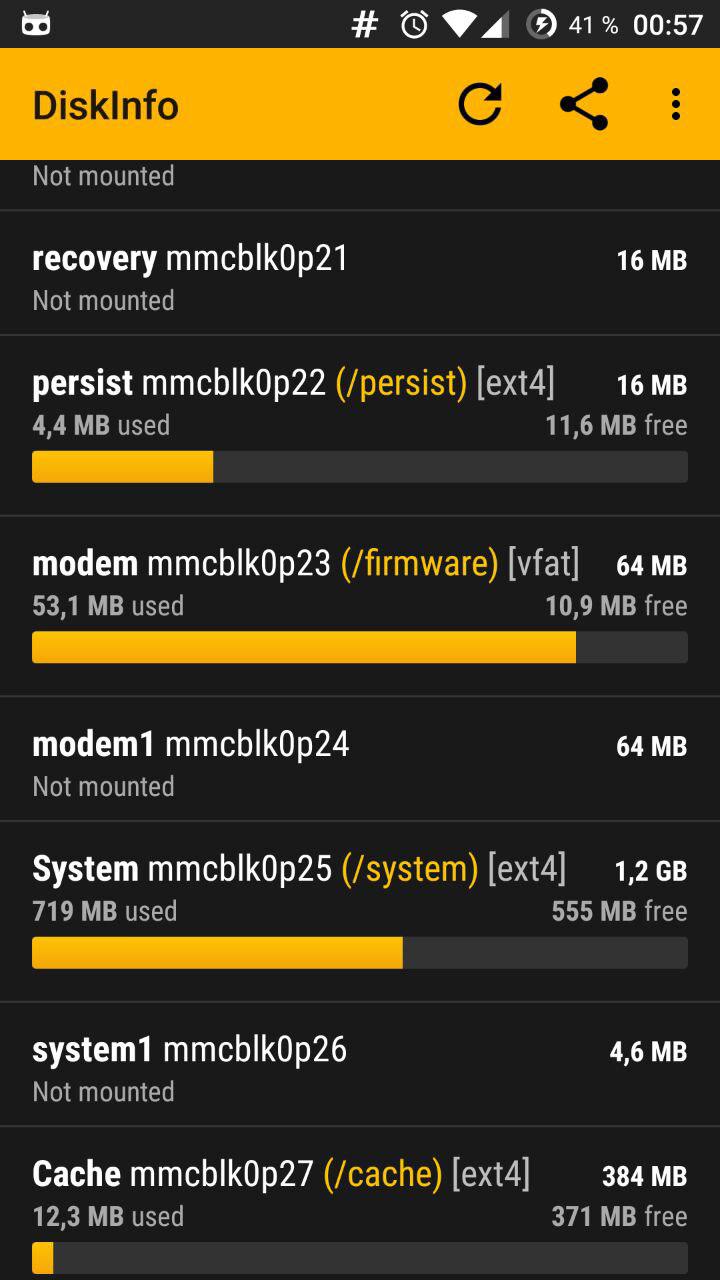Image resolution: width=720 pixels, height=1280 pixels.
Task: Open the three-dot overflow menu
Action: 676,104
